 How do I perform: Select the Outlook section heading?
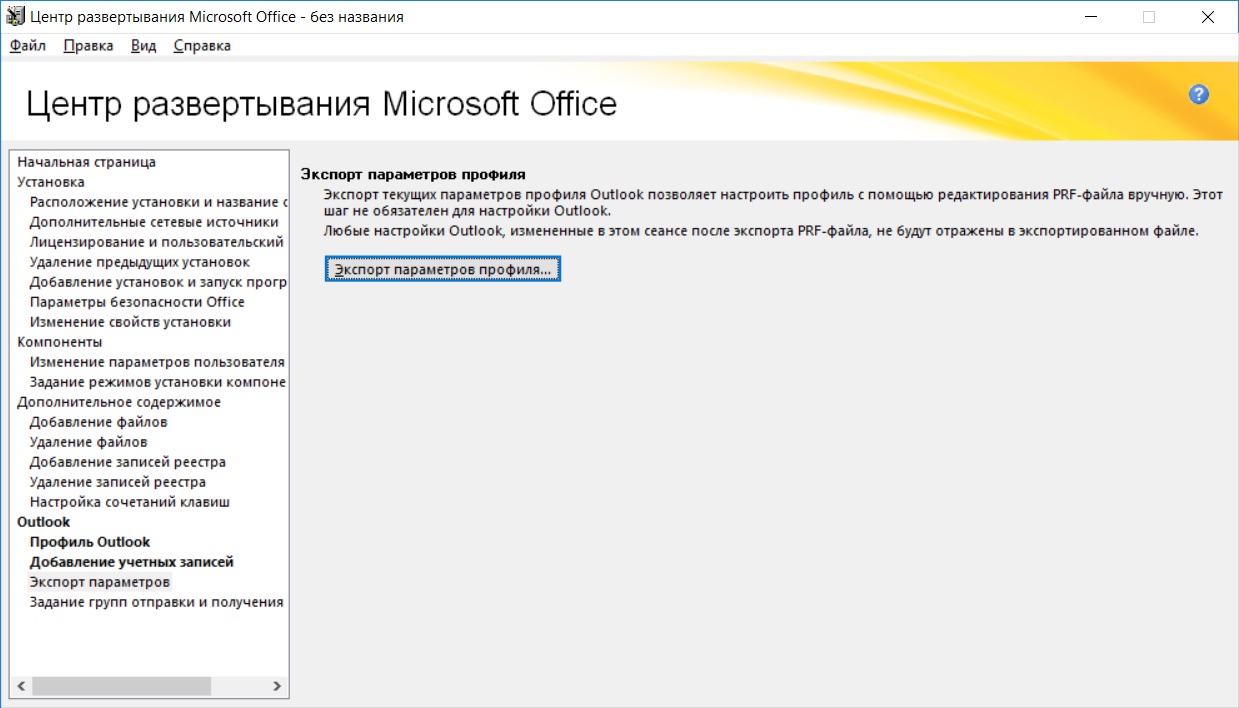44,522
